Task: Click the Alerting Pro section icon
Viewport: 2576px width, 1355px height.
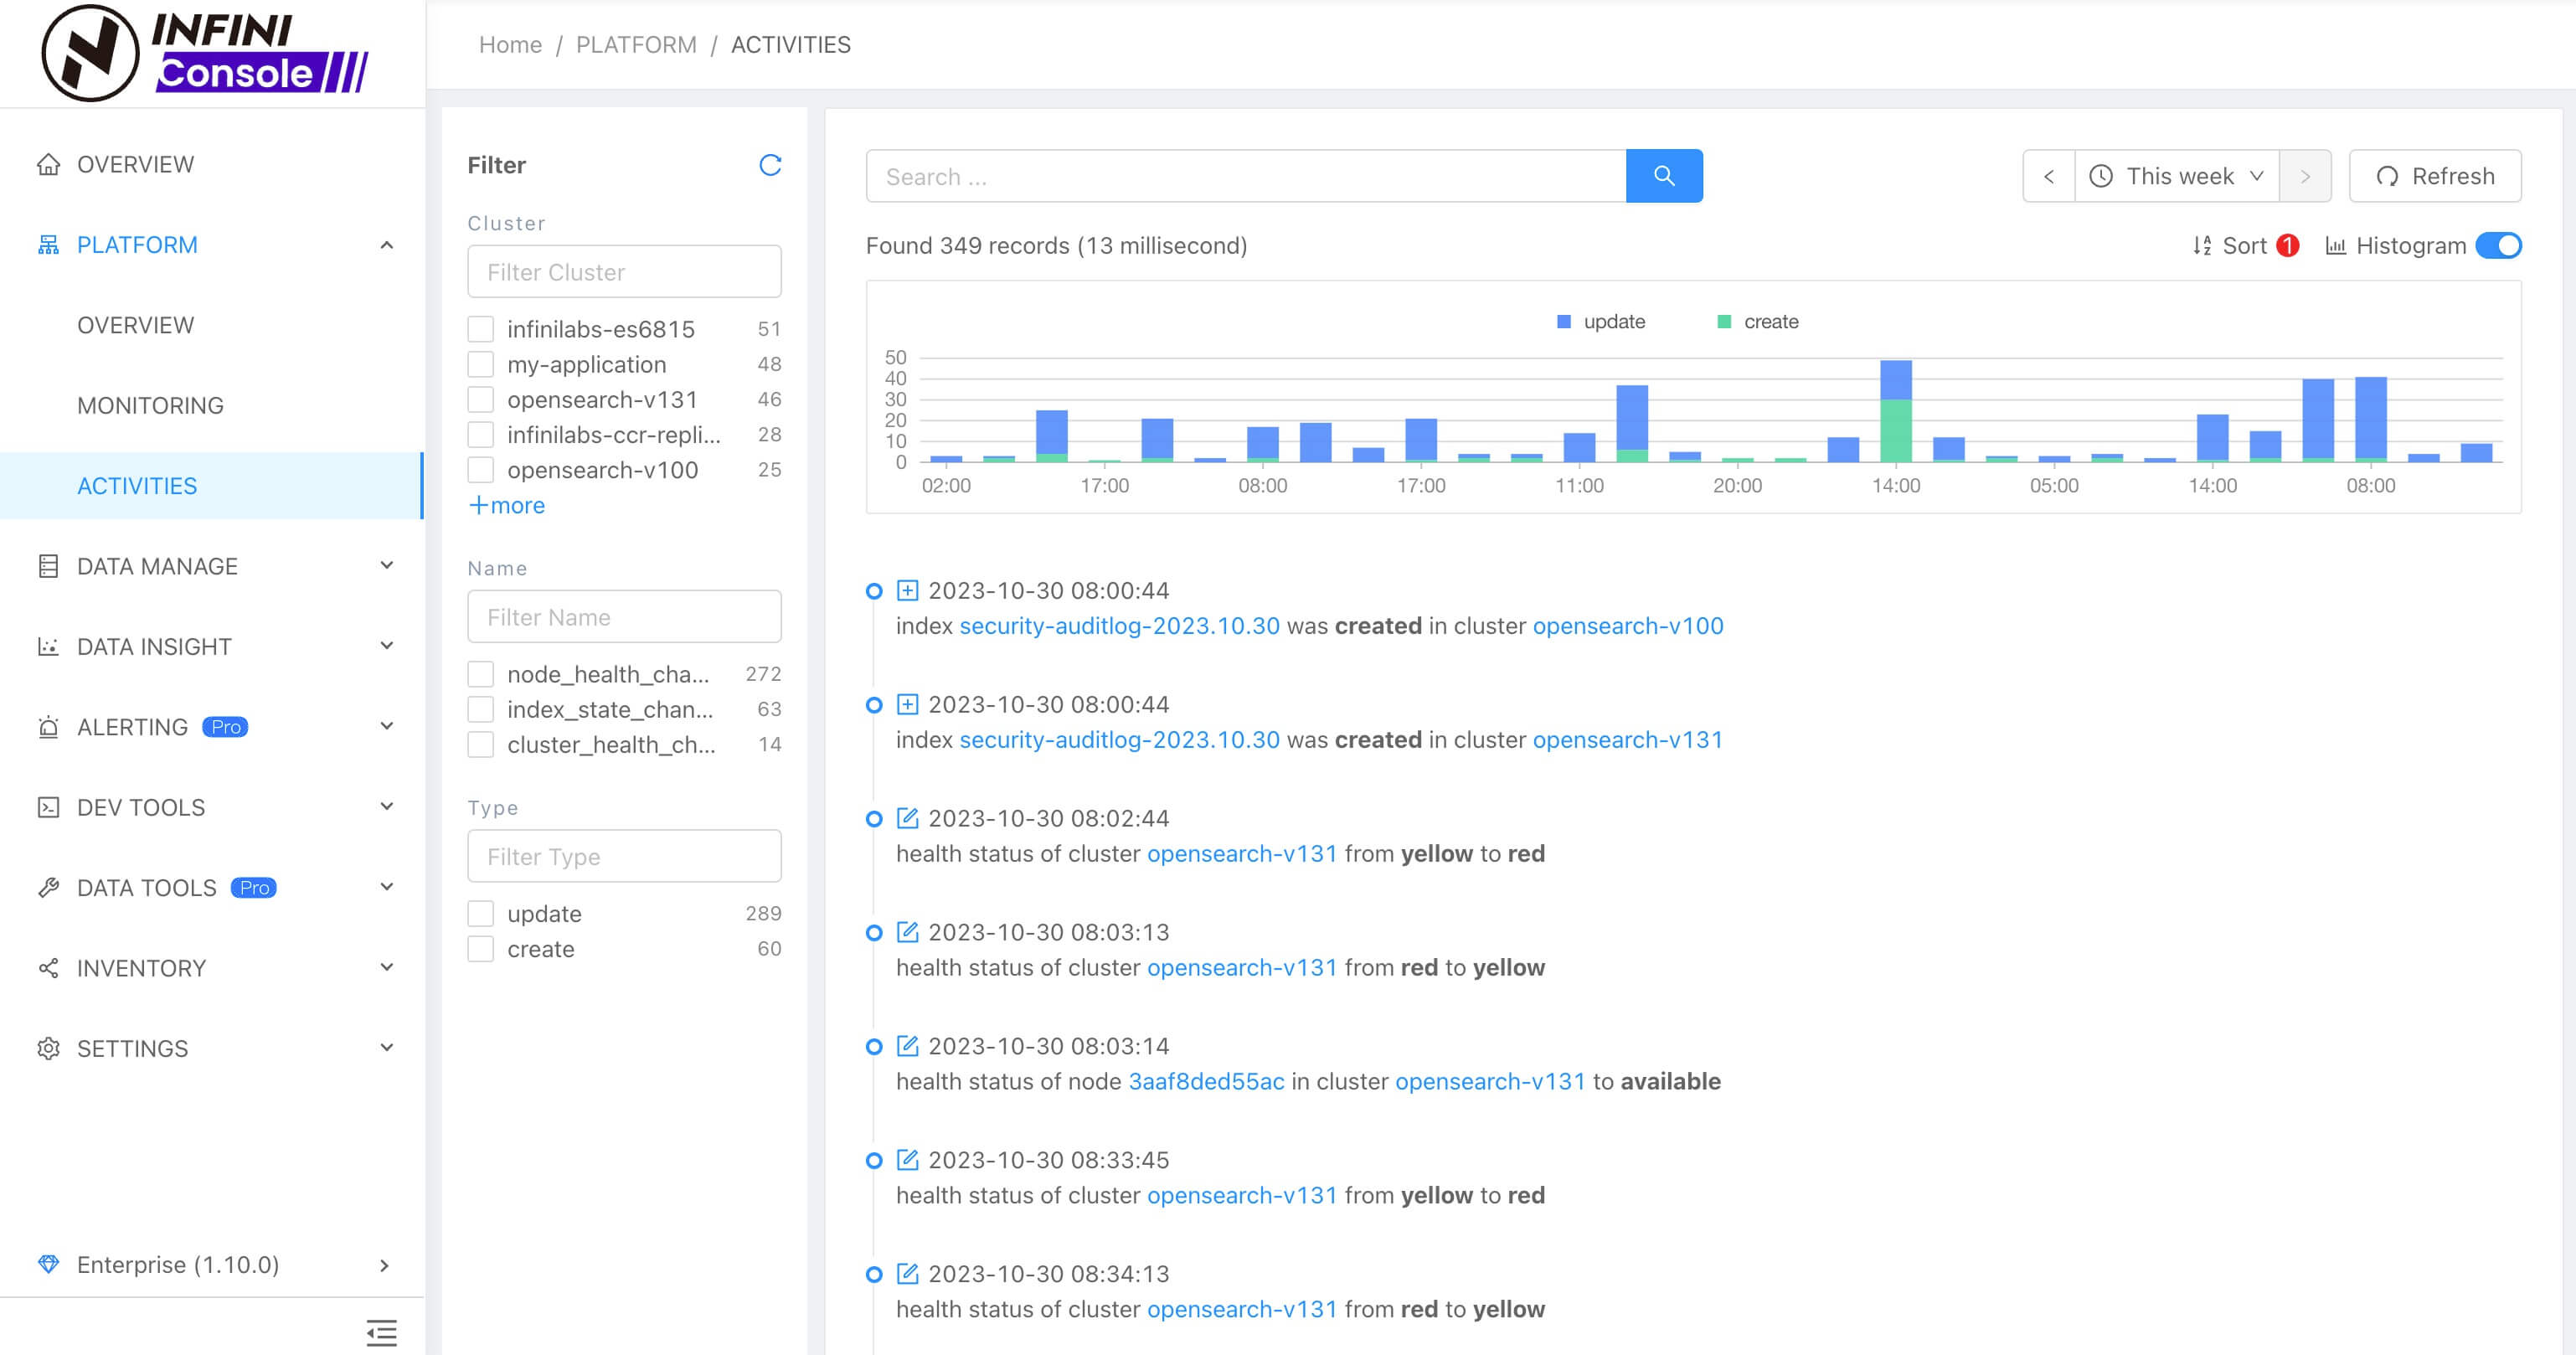Action: [x=46, y=726]
